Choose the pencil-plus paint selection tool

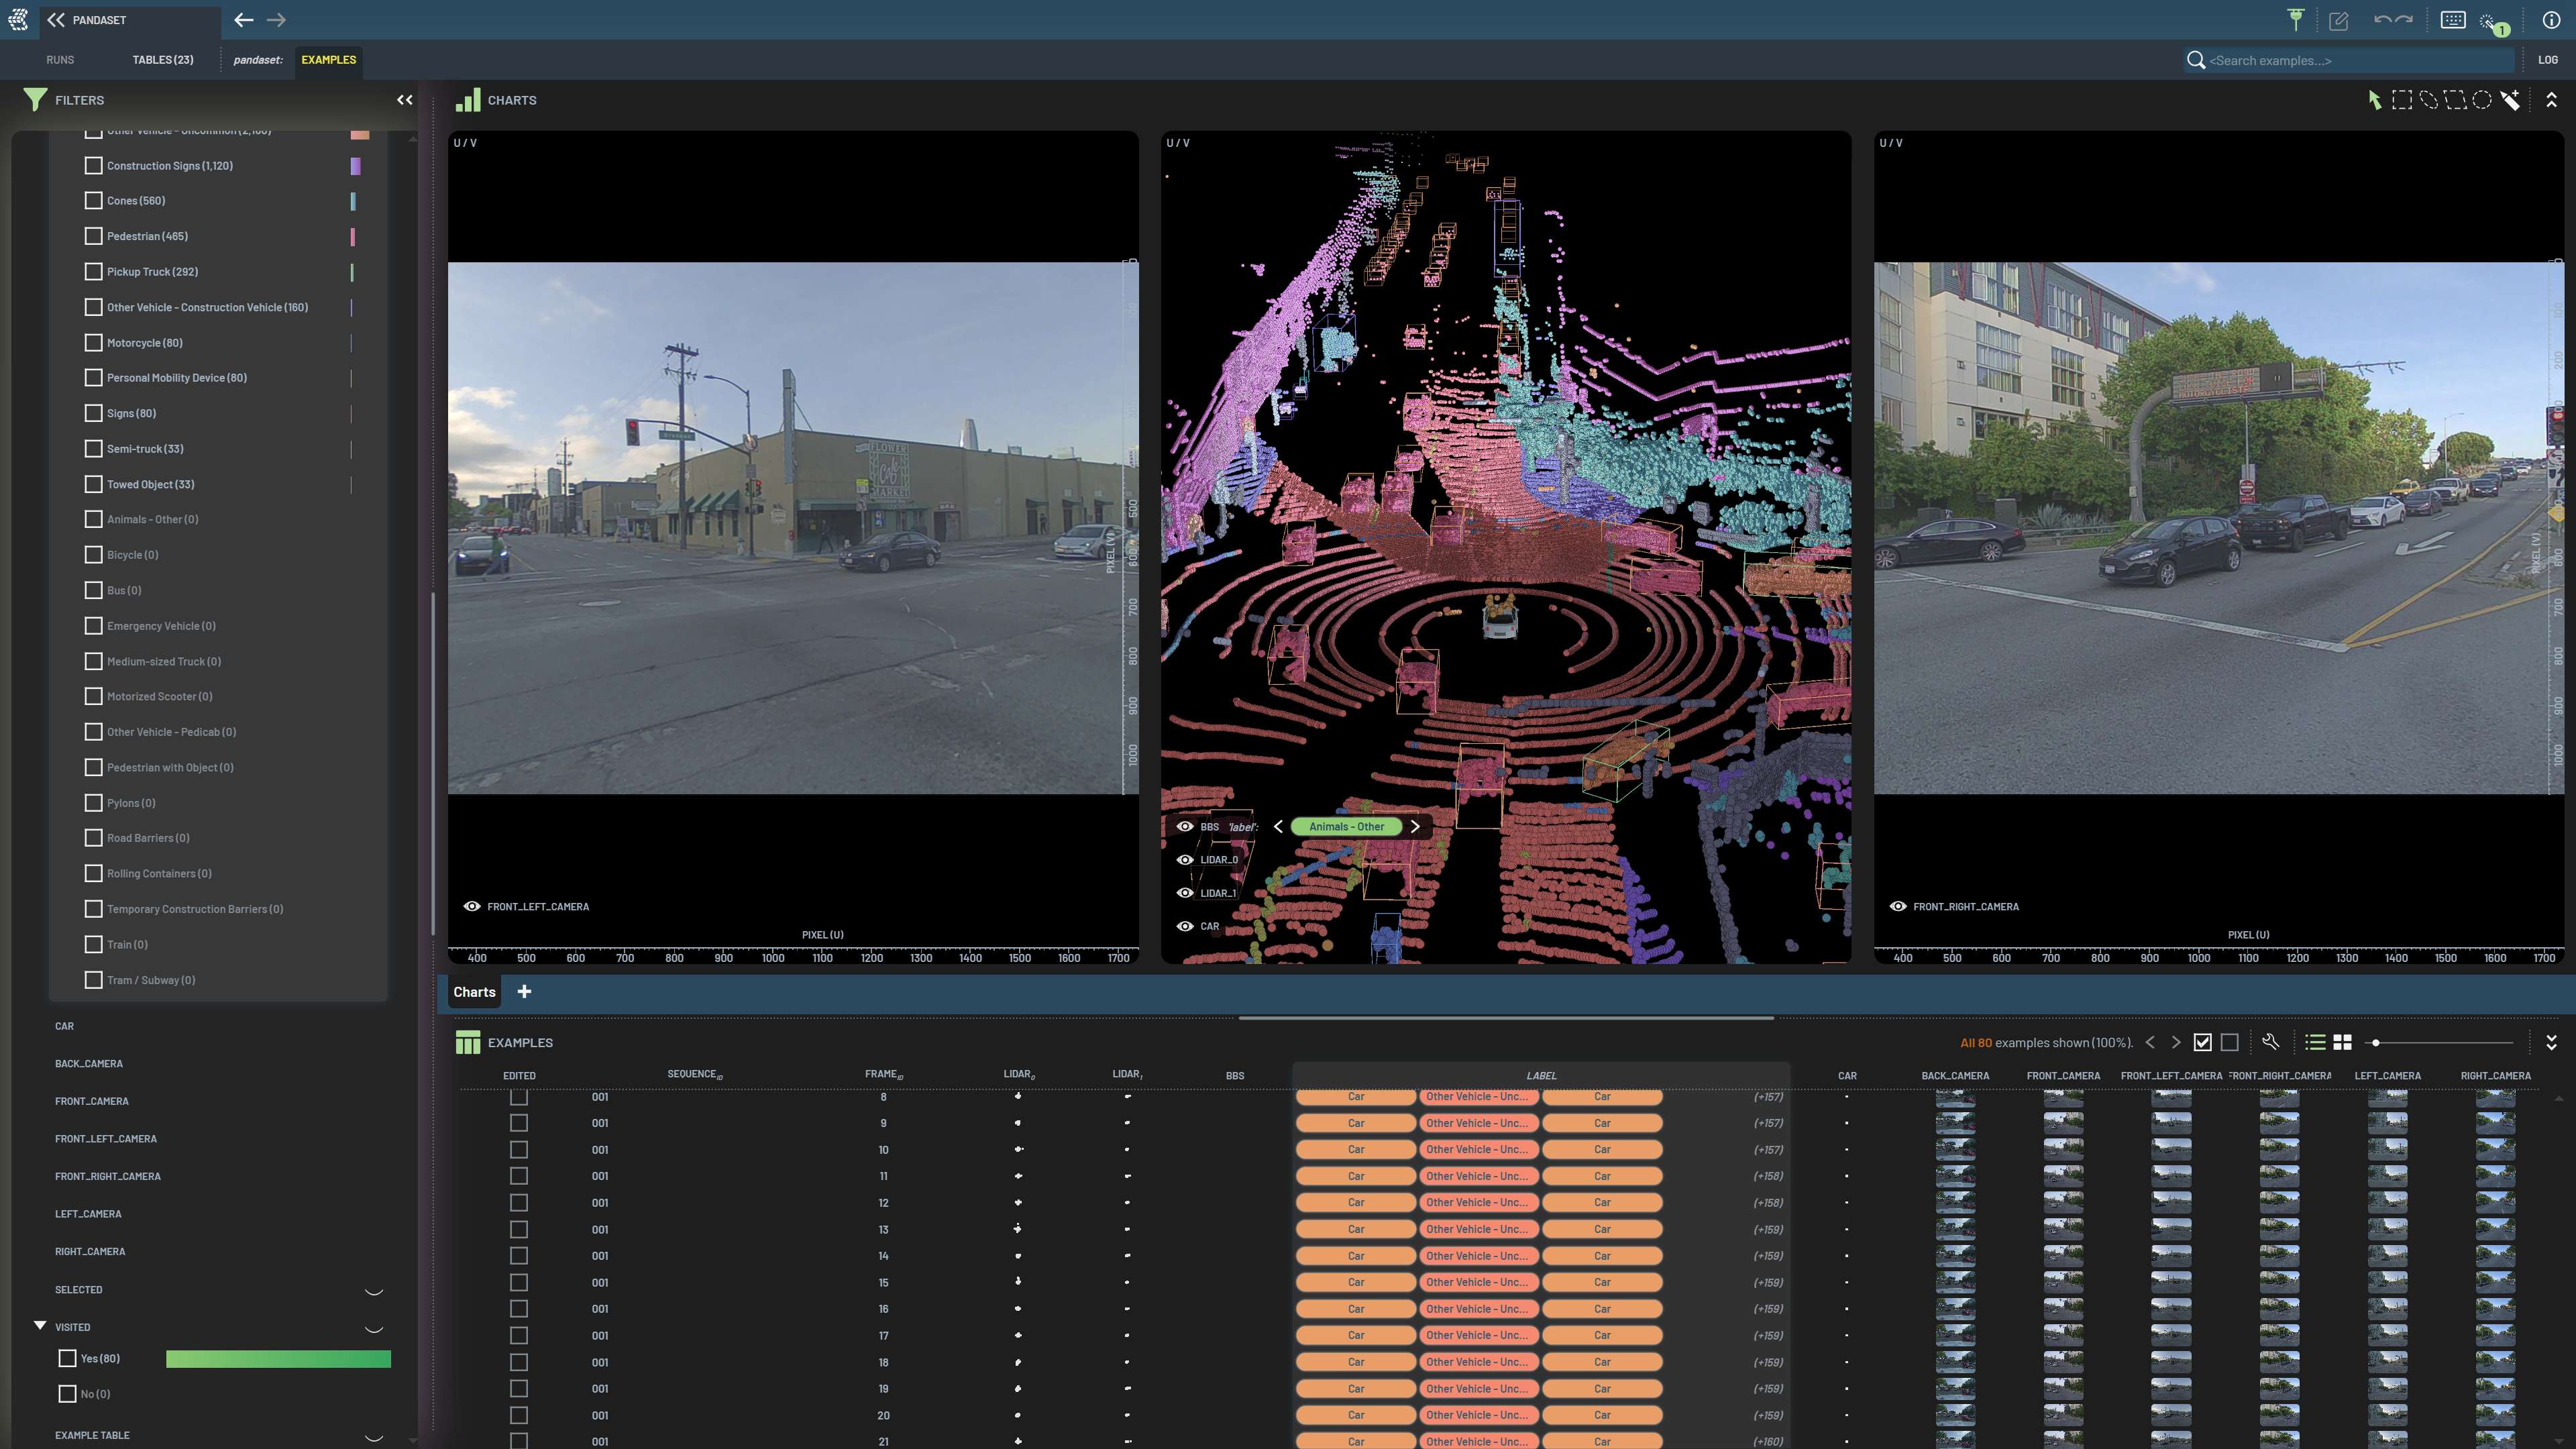pos(2510,100)
